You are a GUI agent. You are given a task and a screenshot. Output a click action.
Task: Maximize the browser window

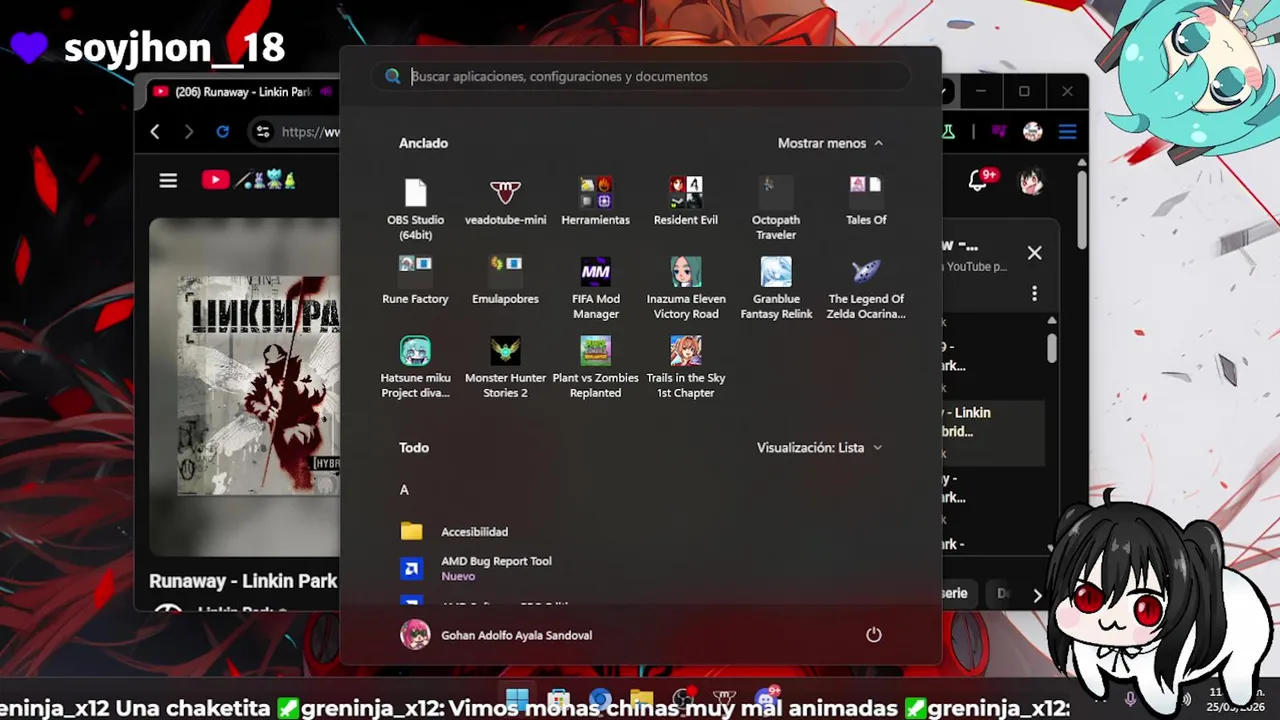point(1024,92)
